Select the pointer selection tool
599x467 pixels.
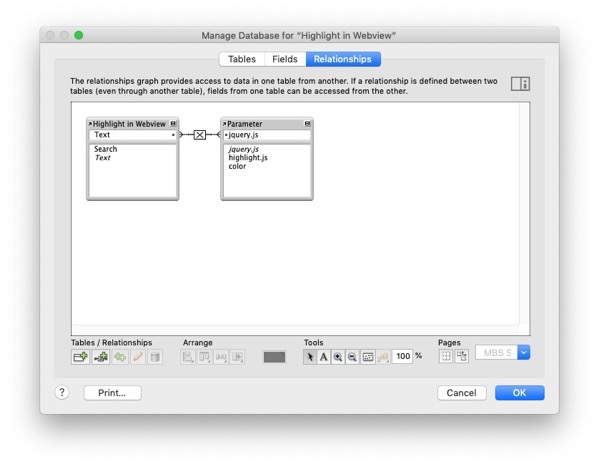pos(310,357)
